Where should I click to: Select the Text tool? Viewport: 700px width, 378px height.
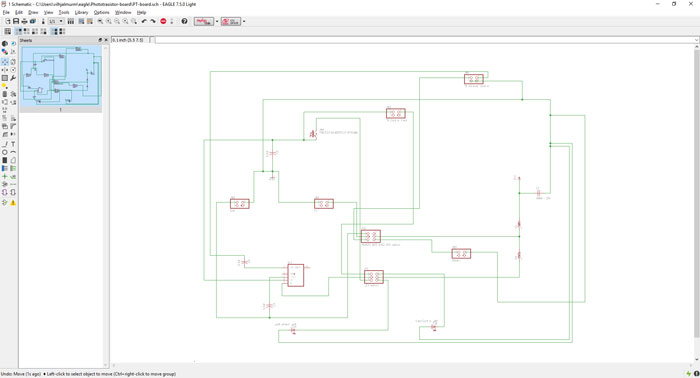[x=13, y=144]
